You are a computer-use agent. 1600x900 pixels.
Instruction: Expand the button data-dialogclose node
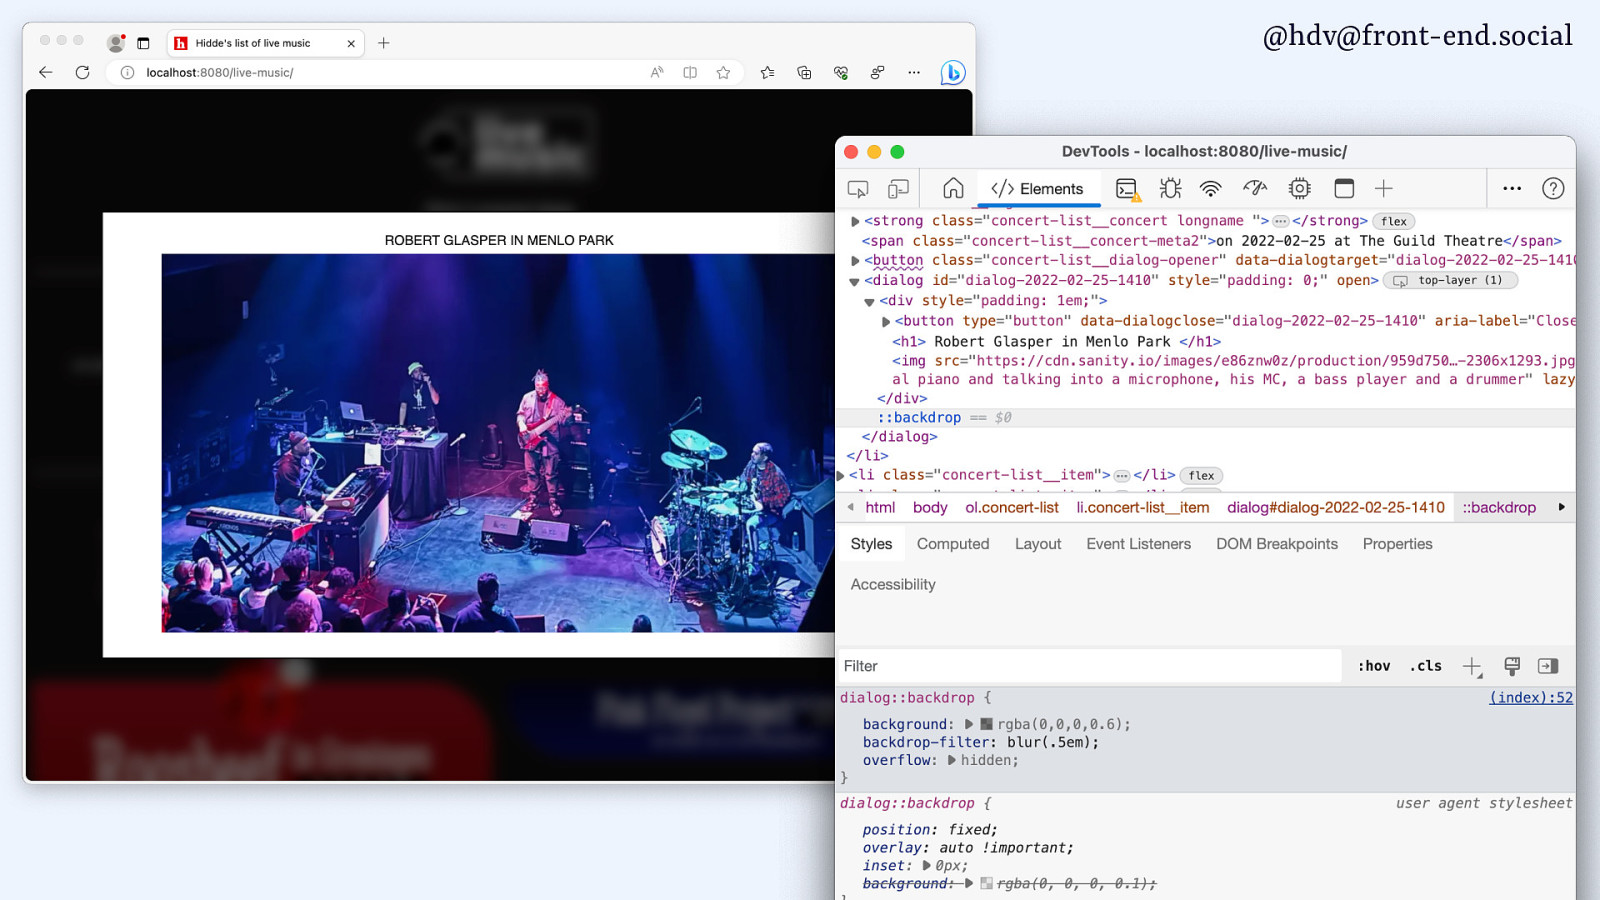click(885, 322)
